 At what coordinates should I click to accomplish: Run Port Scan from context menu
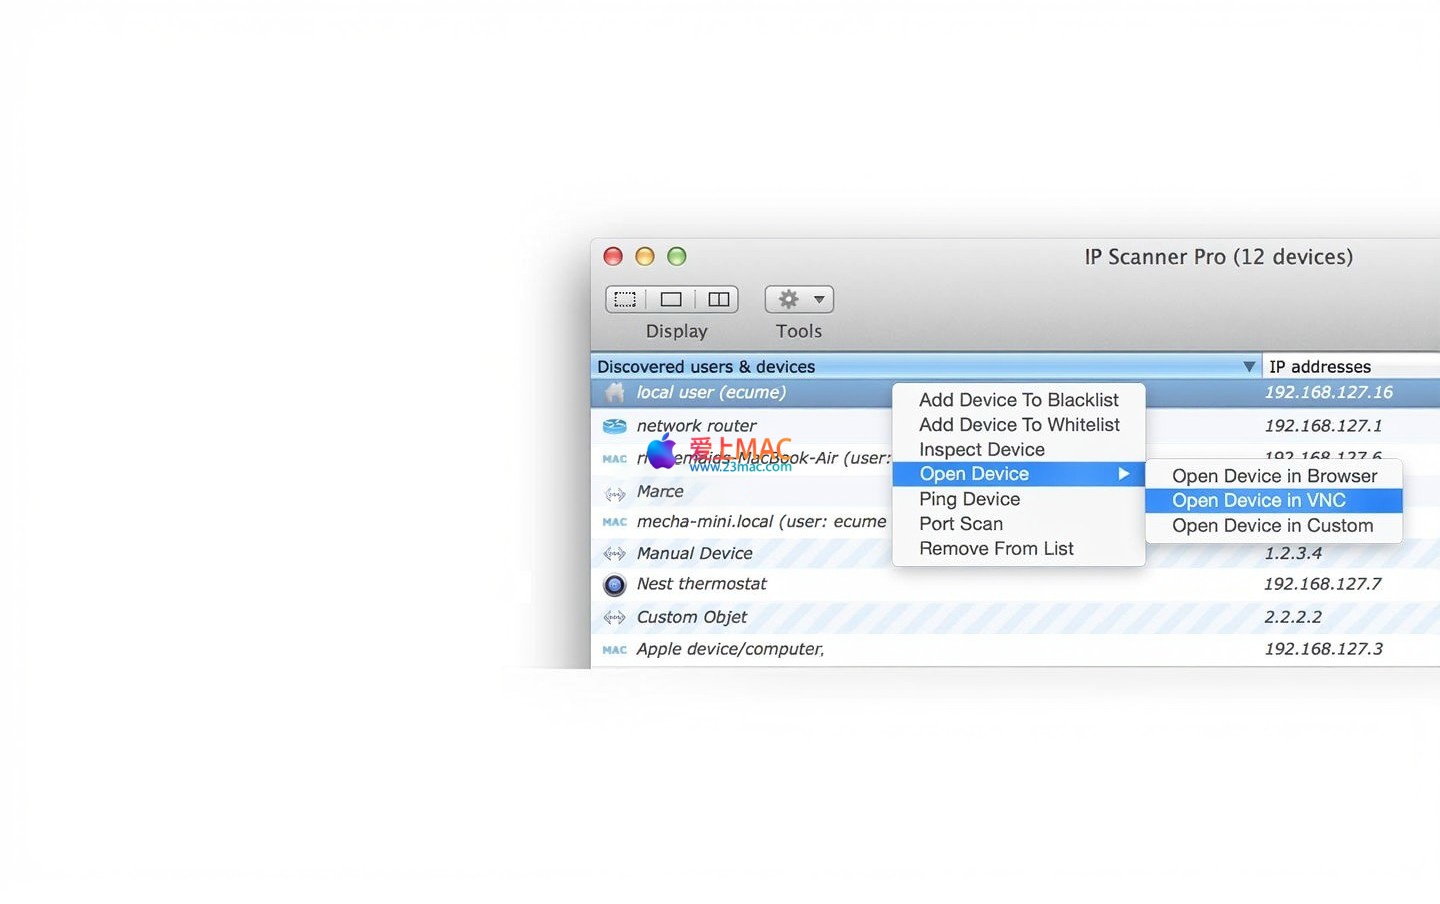coord(960,524)
